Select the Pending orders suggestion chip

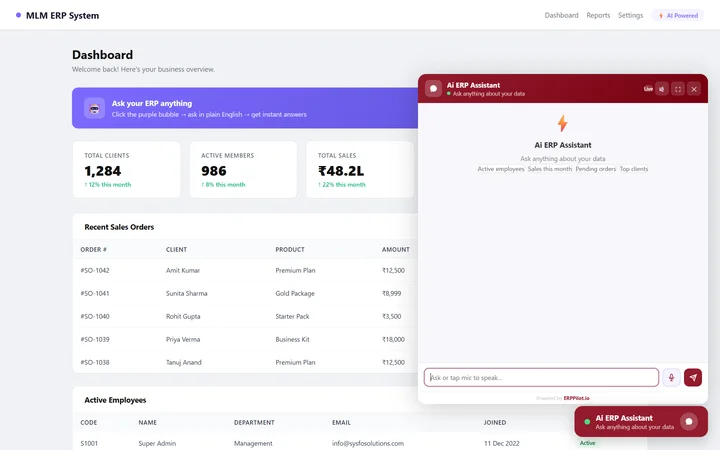(x=596, y=169)
